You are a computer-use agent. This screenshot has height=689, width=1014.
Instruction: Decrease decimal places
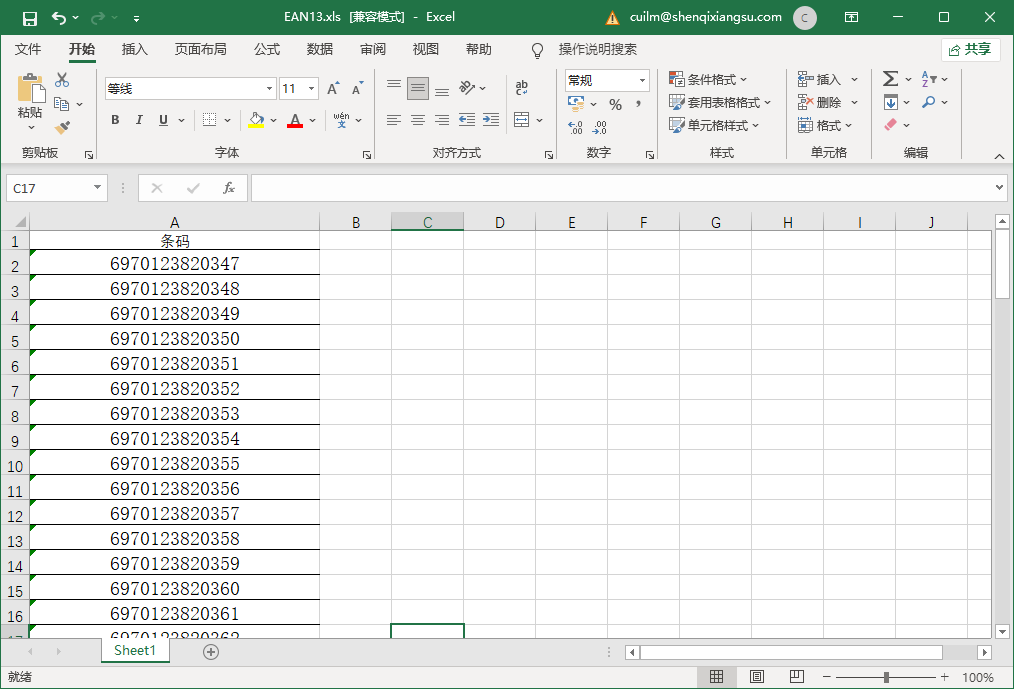tap(599, 127)
